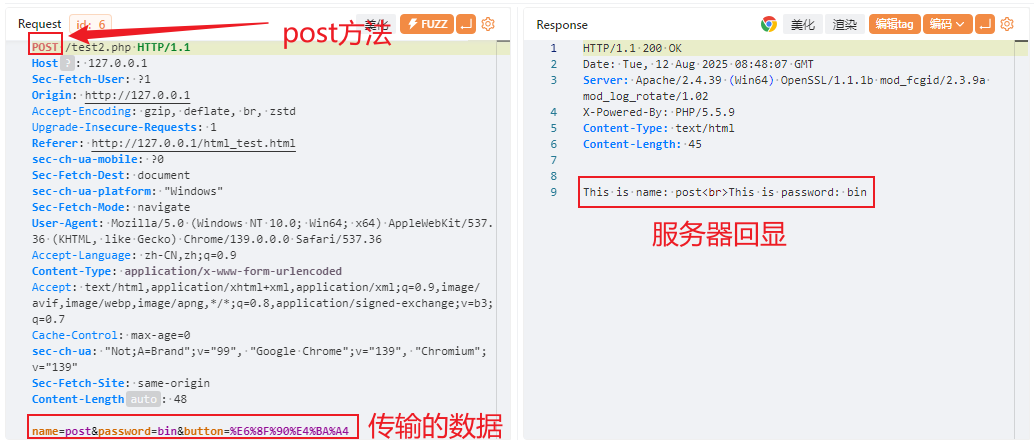The width and height of the screenshot is (1034, 445).
Task: Open the Origin link http://127.0.0.1
Action: [x=137, y=96]
